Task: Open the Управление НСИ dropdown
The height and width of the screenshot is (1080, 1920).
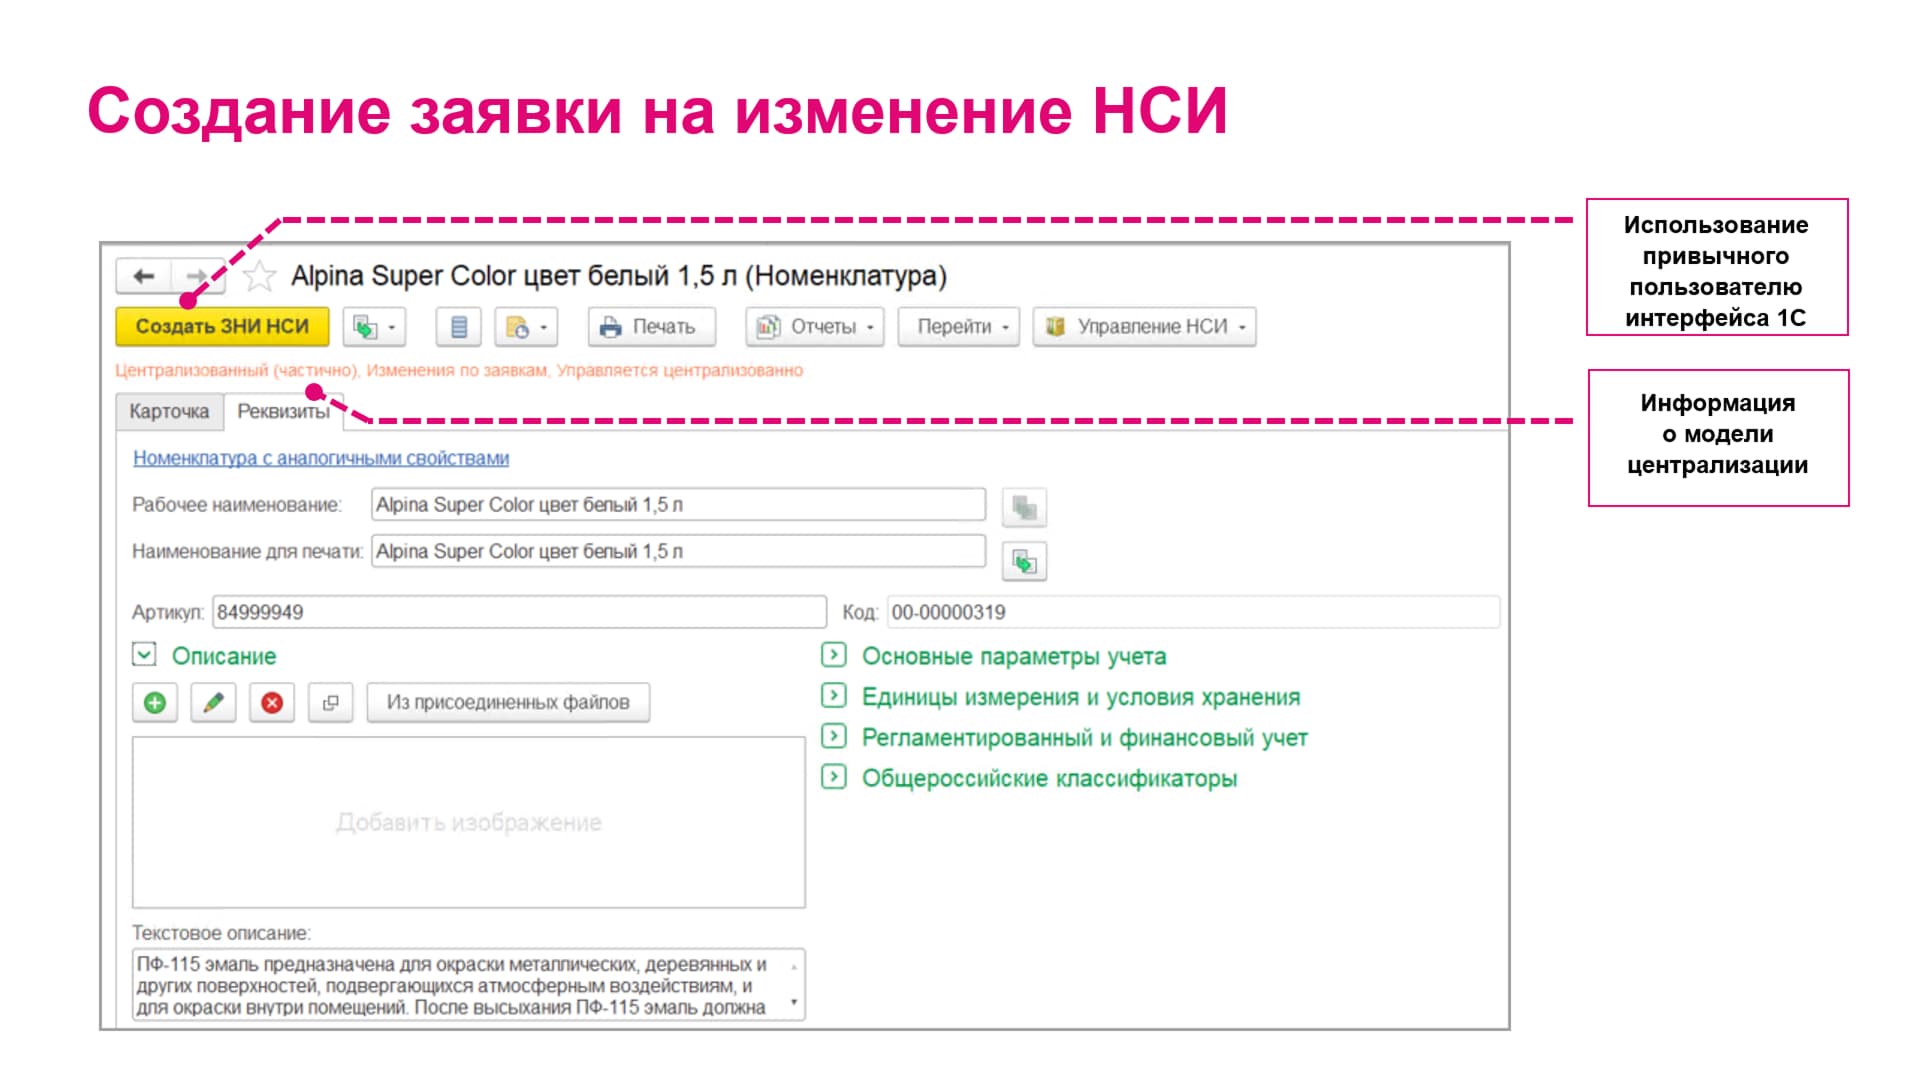Action: (x=1145, y=327)
